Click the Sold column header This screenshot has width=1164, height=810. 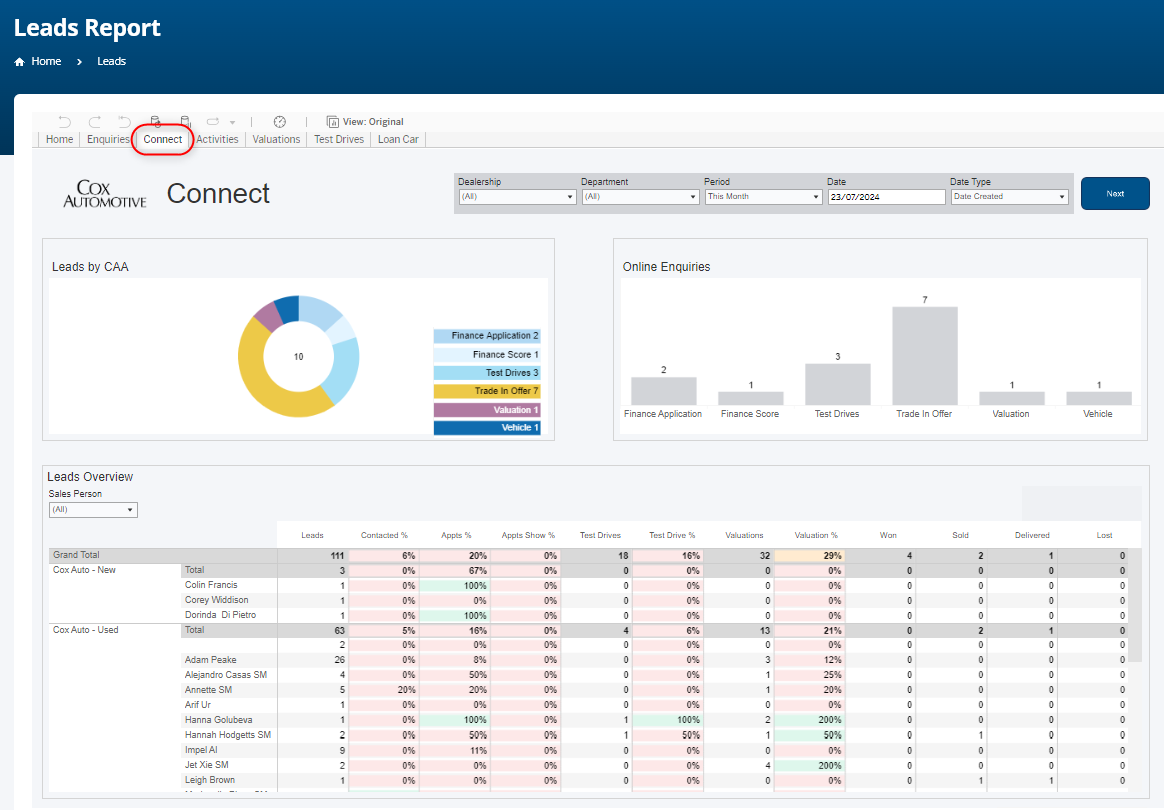point(961,535)
